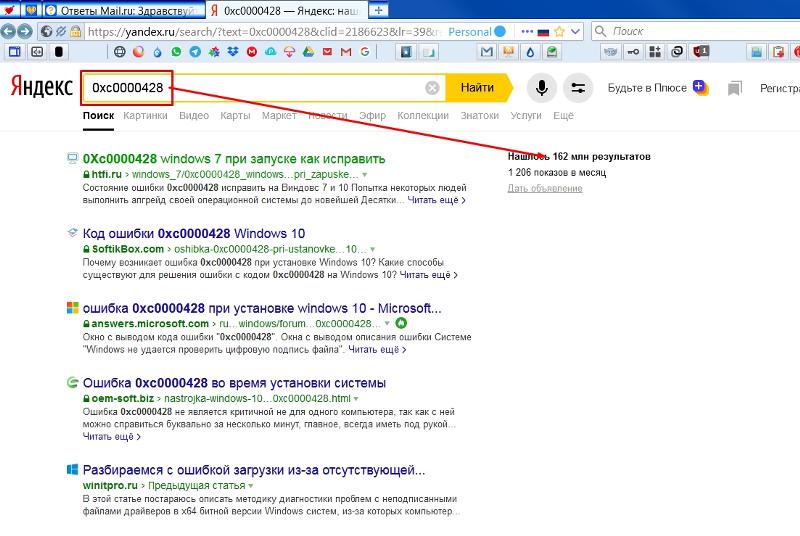The height and width of the screenshot is (536, 800).
Task: Click the Яндекс logo
Action: [x=41, y=87]
